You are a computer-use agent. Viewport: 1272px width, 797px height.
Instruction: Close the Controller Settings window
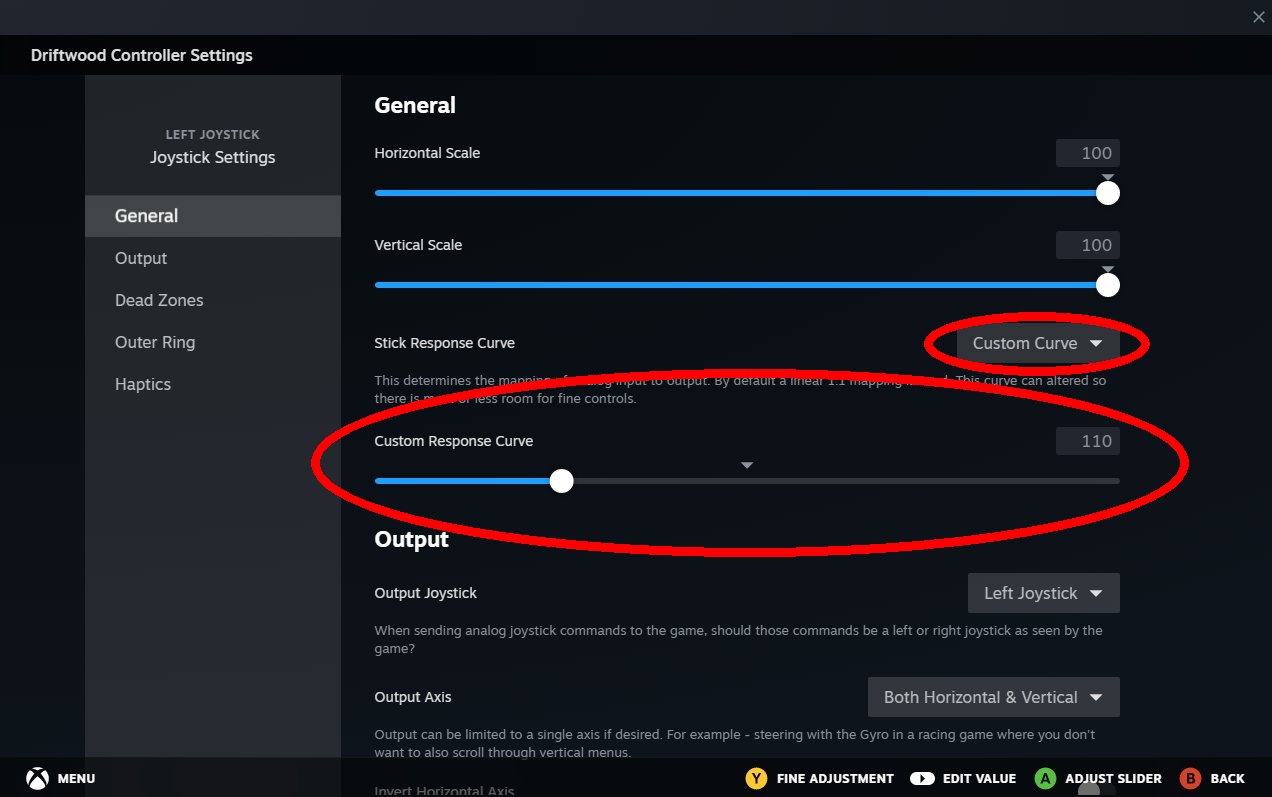[1258, 17]
